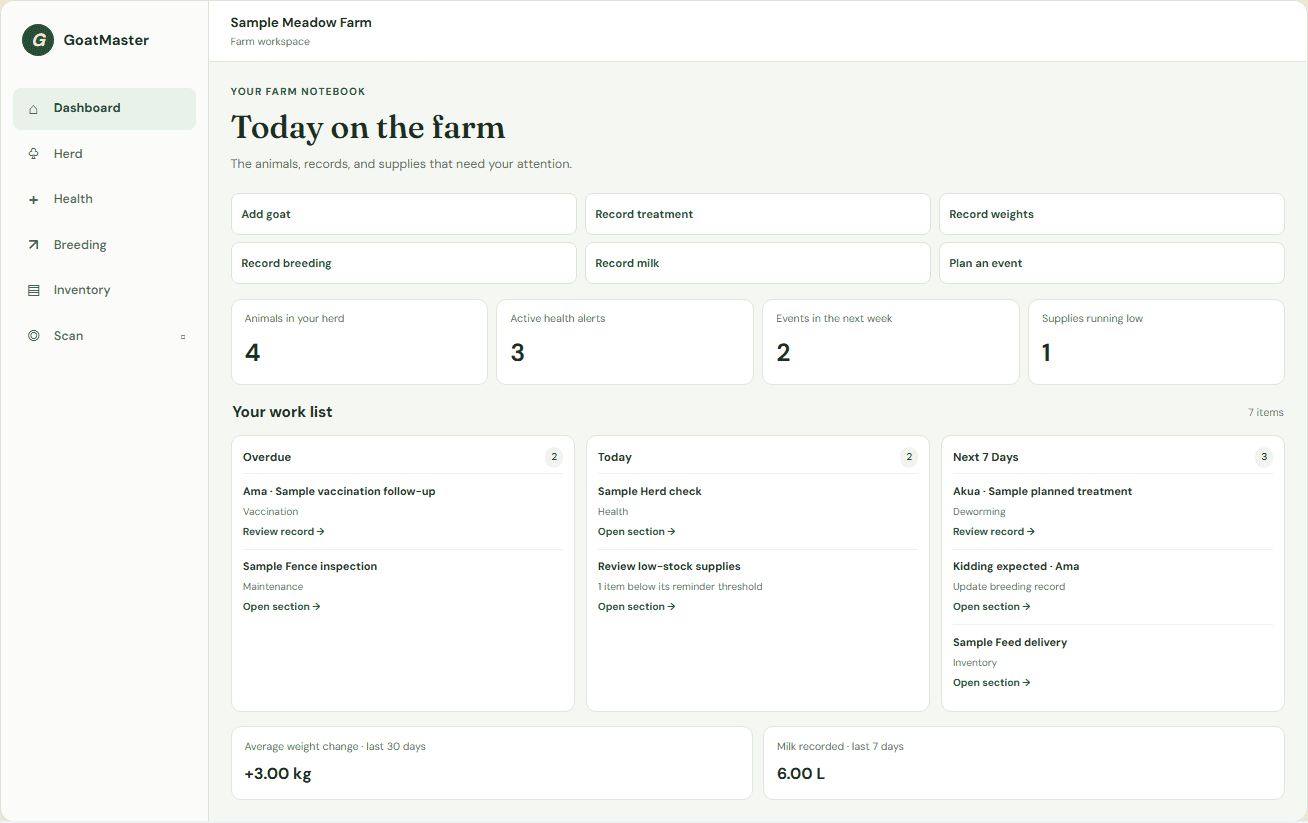Review record for Akua planned treatment
The height and width of the screenshot is (823, 1308).
(x=994, y=532)
